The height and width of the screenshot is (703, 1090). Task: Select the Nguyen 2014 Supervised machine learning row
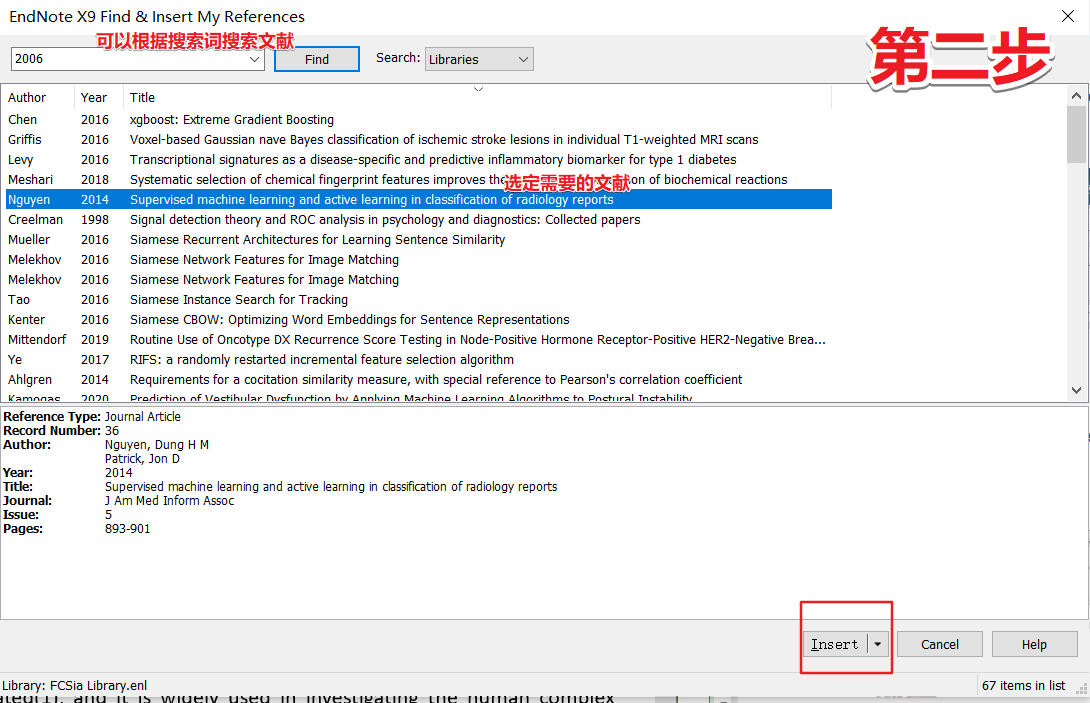click(417, 200)
